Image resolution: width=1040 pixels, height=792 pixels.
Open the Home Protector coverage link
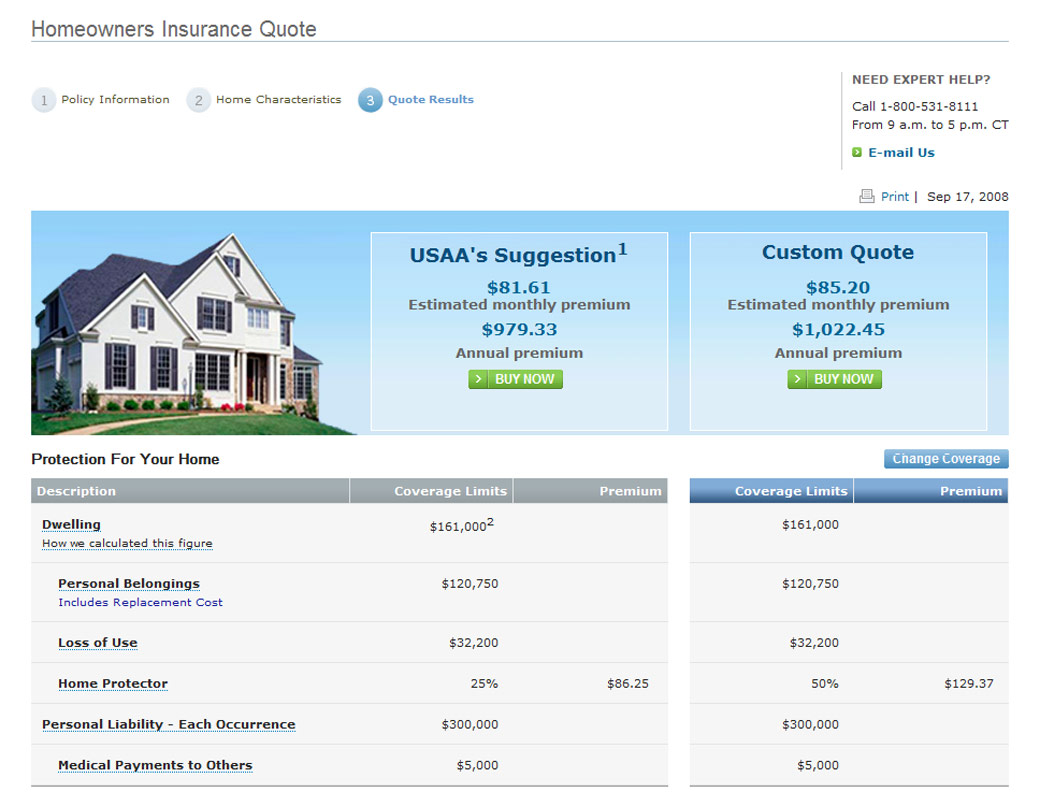[113, 684]
